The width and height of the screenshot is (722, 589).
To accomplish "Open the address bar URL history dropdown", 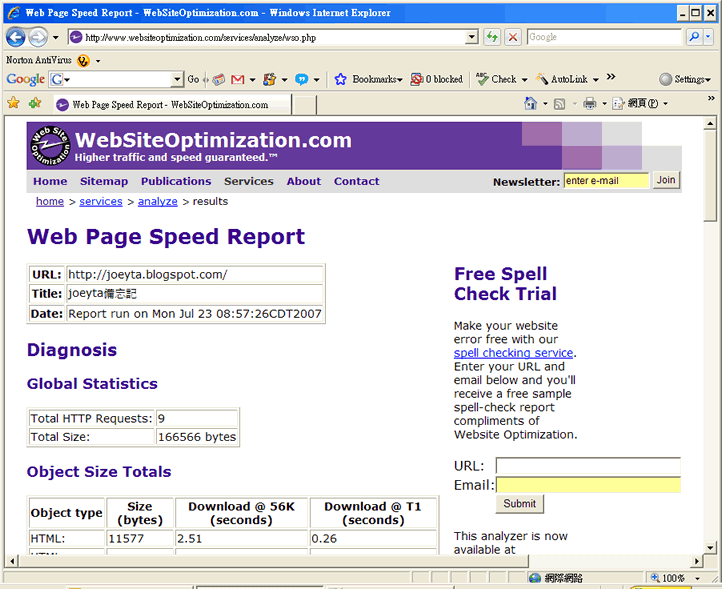I will coord(472,37).
